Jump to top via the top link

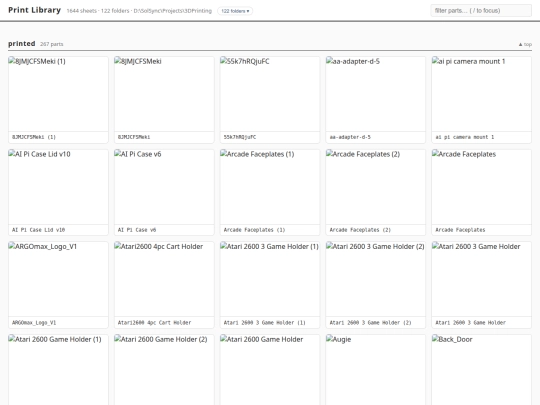[x=525, y=44]
